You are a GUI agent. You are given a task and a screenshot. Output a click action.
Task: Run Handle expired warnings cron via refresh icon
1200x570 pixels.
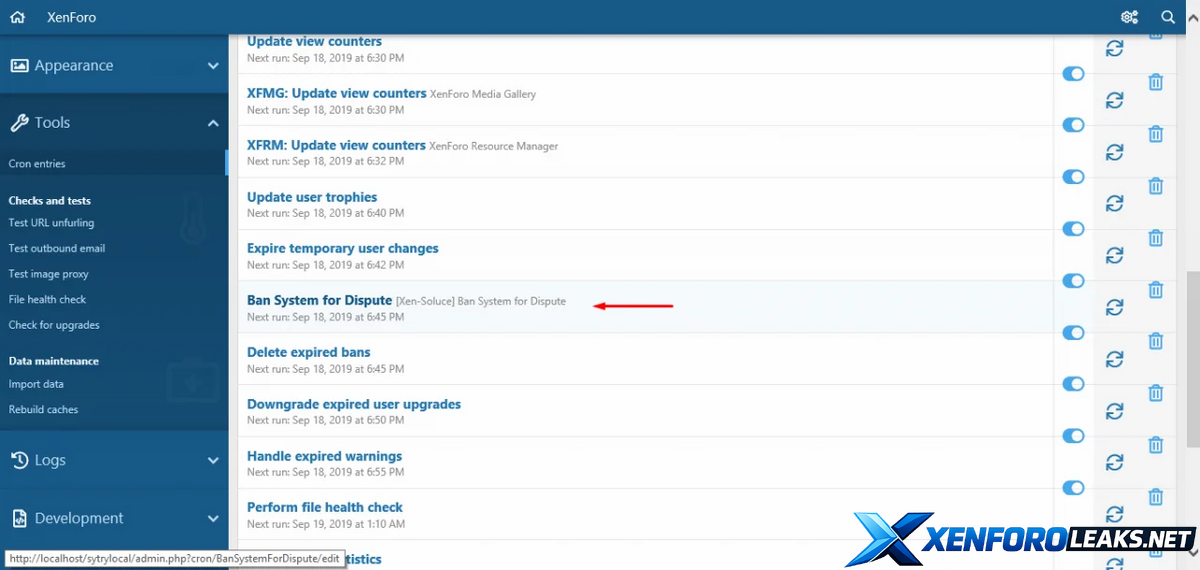(x=1115, y=462)
